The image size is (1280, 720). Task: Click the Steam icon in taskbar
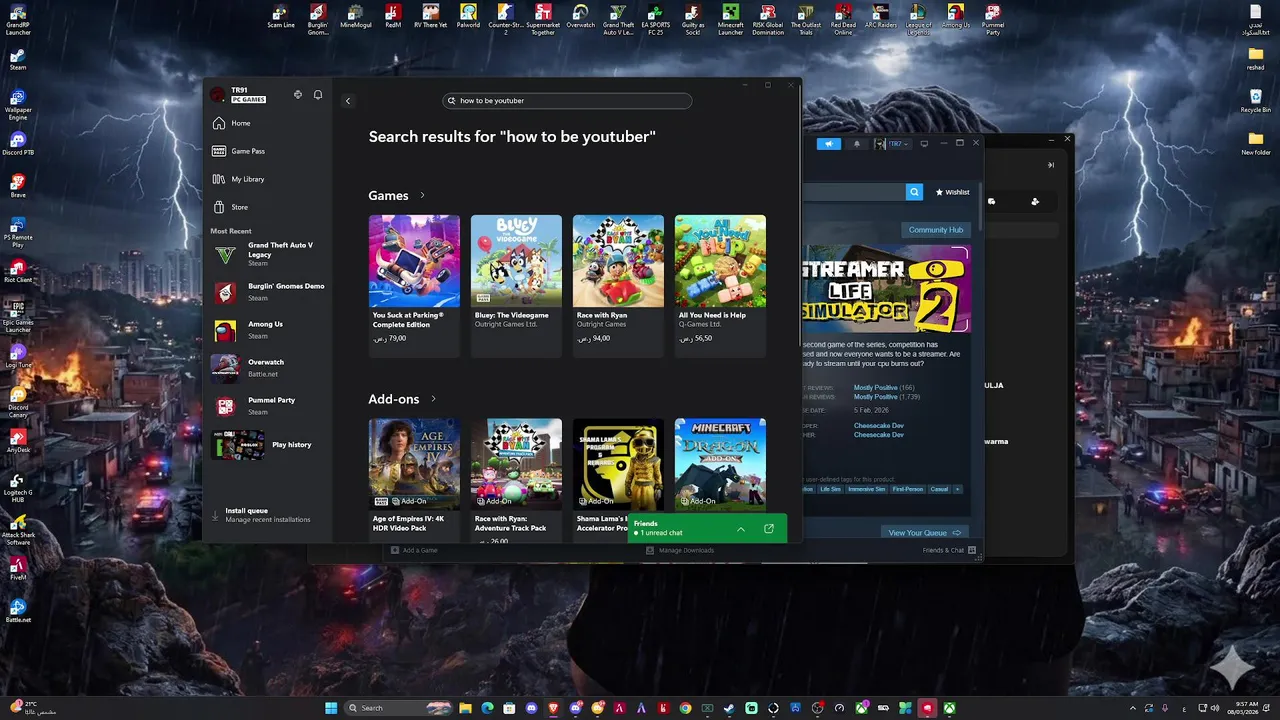click(x=729, y=708)
